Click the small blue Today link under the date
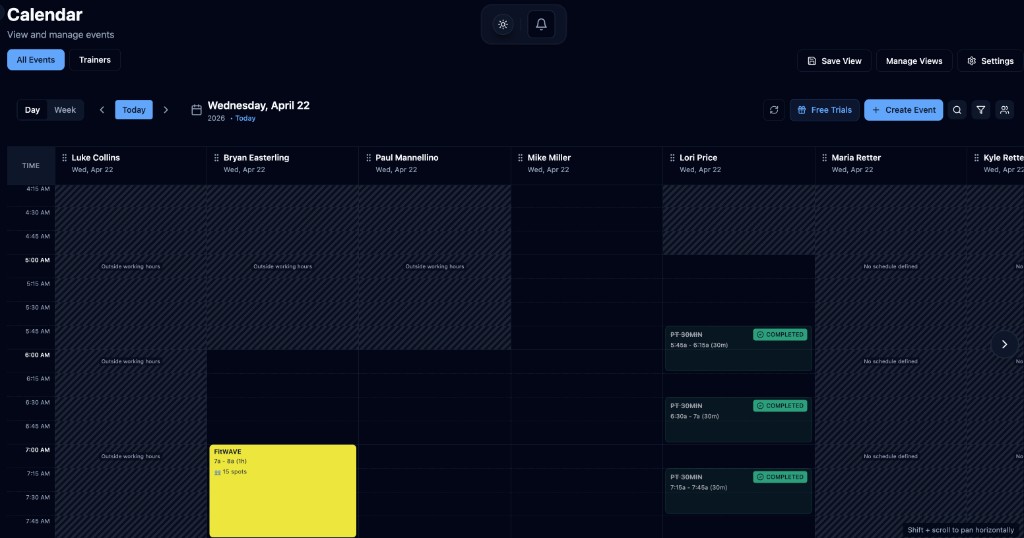The width and height of the screenshot is (1024, 538). pyautogui.click(x=246, y=118)
